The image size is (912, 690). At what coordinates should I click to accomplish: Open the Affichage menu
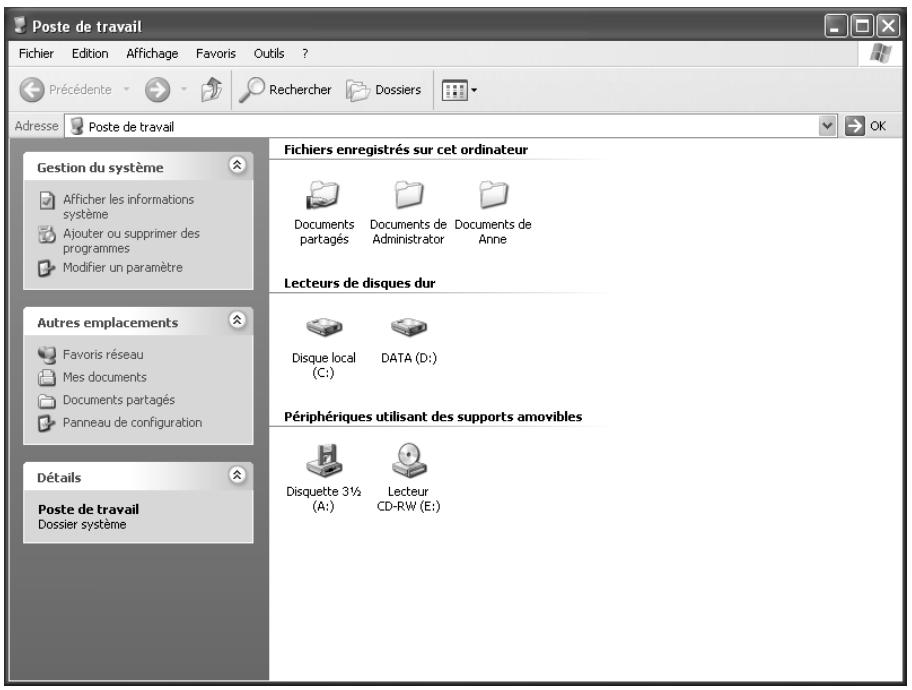click(x=152, y=54)
